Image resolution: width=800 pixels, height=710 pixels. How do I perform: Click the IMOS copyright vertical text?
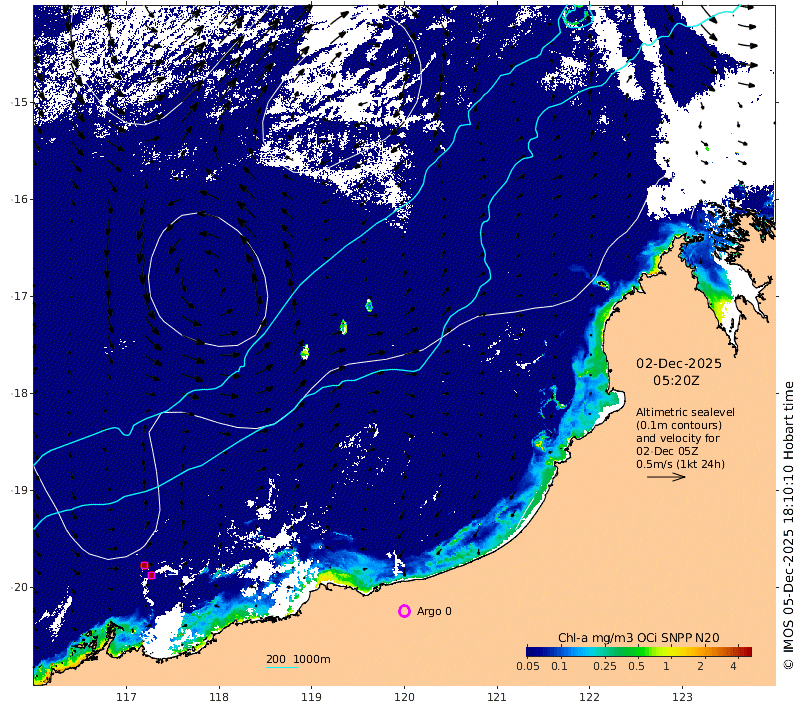pos(789,525)
